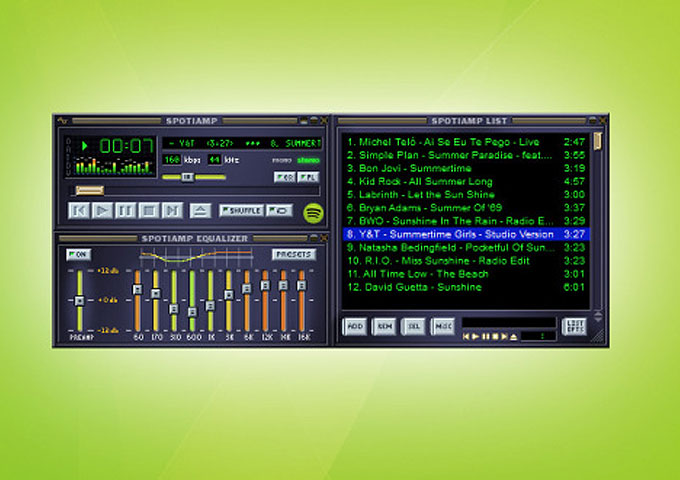Screen dimensions: 680x480
Task: Click the playlist scrollbar handle
Action: click(x=598, y=141)
